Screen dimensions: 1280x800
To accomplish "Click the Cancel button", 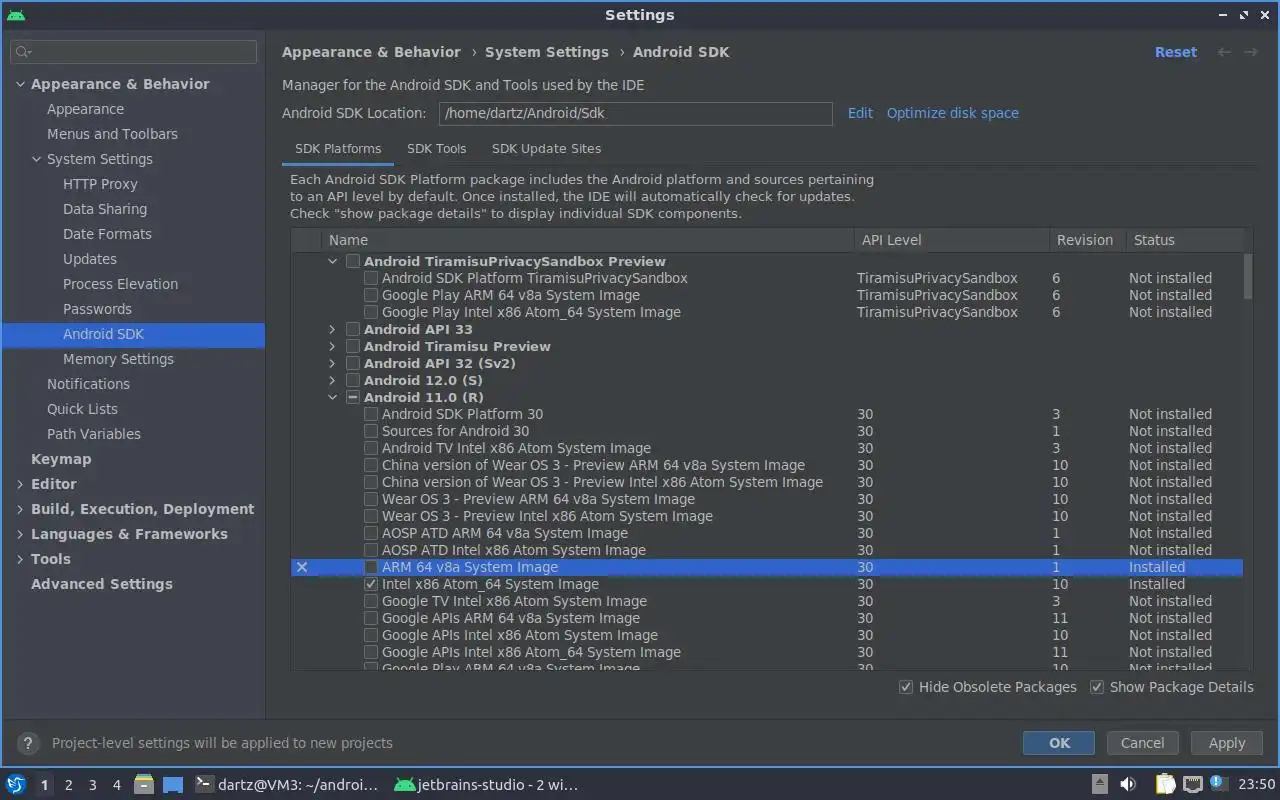I will coord(1142,743).
